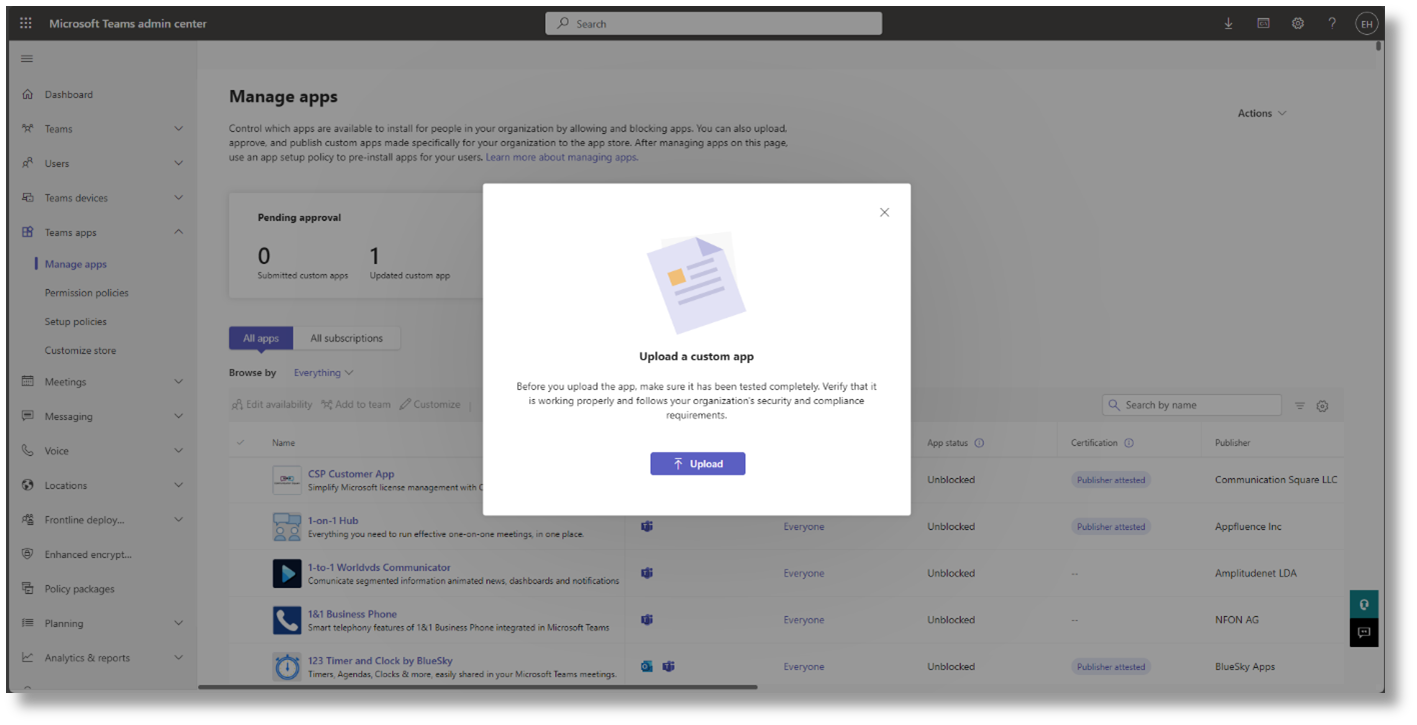Click the download icon in header
The image size is (1417, 725).
click(x=1228, y=24)
